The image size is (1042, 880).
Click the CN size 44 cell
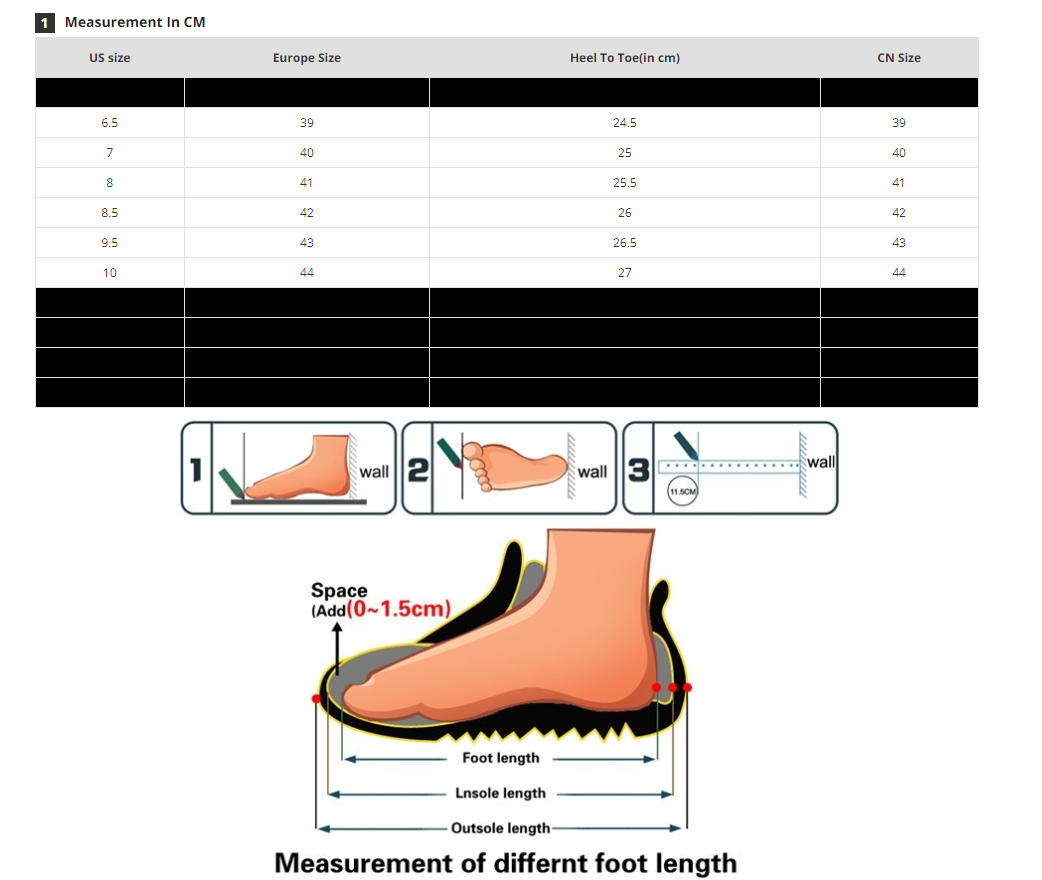(x=899, y=273)
